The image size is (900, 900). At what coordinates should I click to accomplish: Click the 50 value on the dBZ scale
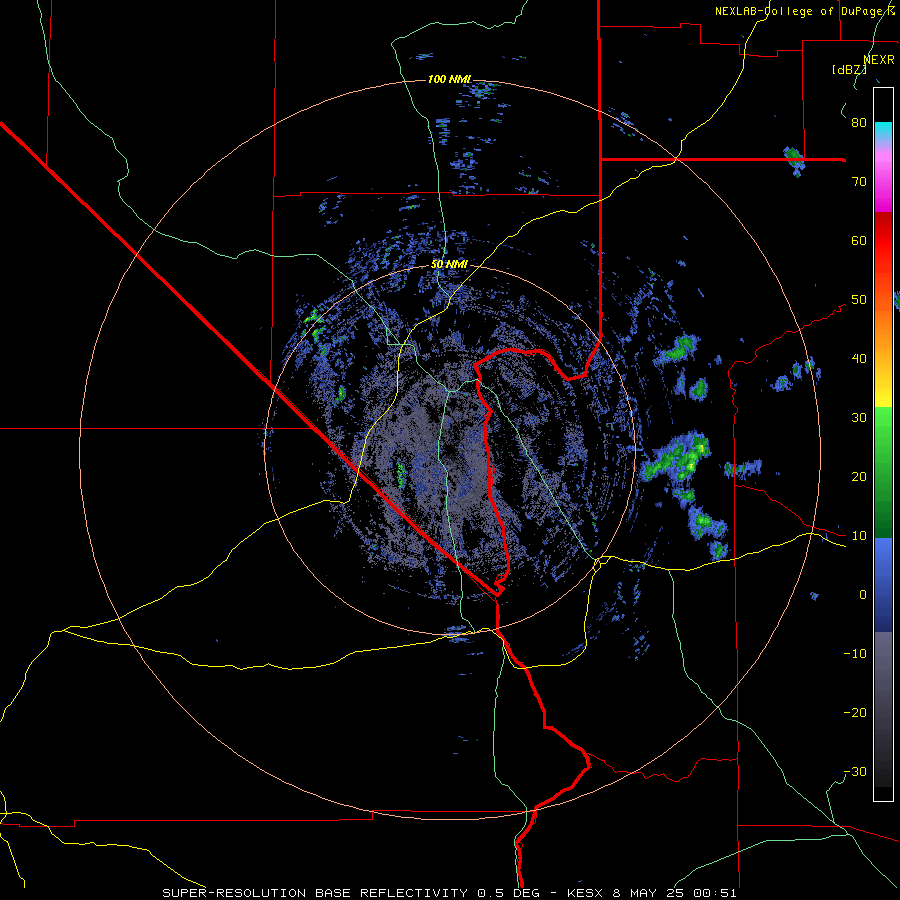click(859, 300)
